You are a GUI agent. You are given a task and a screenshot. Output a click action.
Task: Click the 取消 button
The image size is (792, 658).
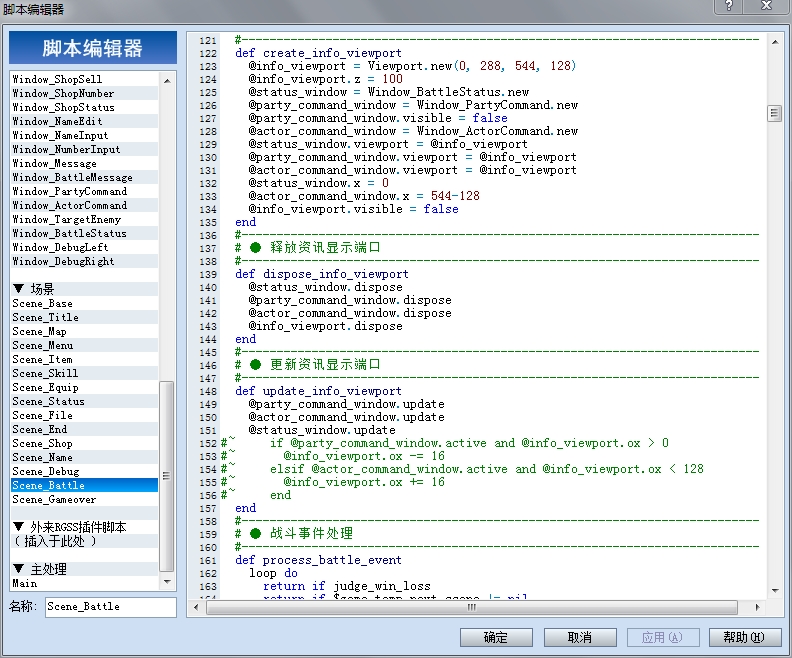click(580, 637)
